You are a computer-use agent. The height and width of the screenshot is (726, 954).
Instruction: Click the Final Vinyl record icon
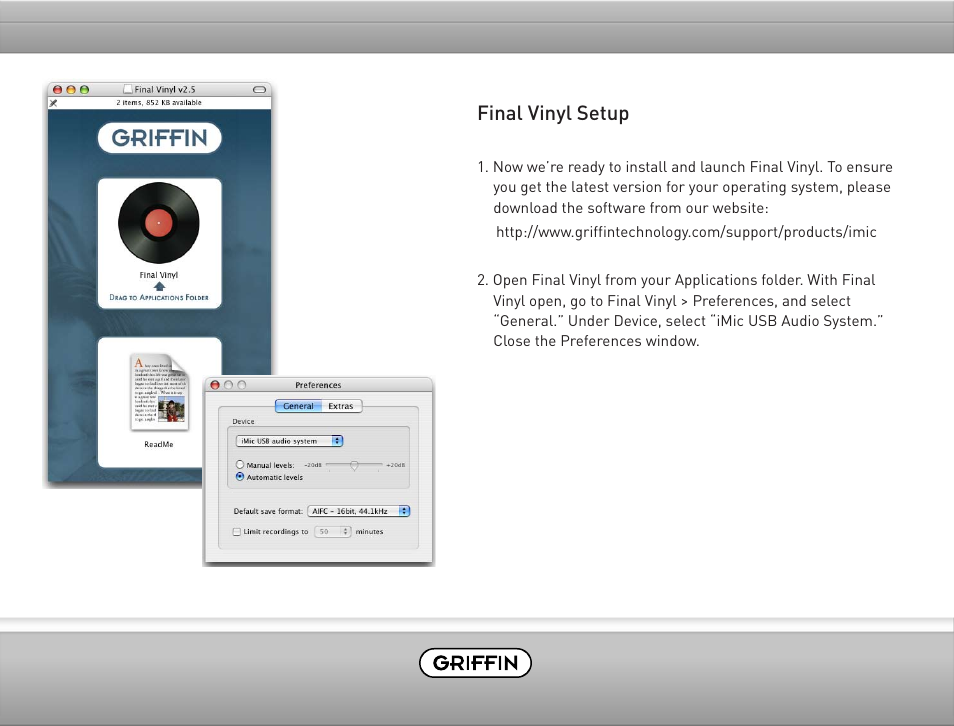point(159,223)
